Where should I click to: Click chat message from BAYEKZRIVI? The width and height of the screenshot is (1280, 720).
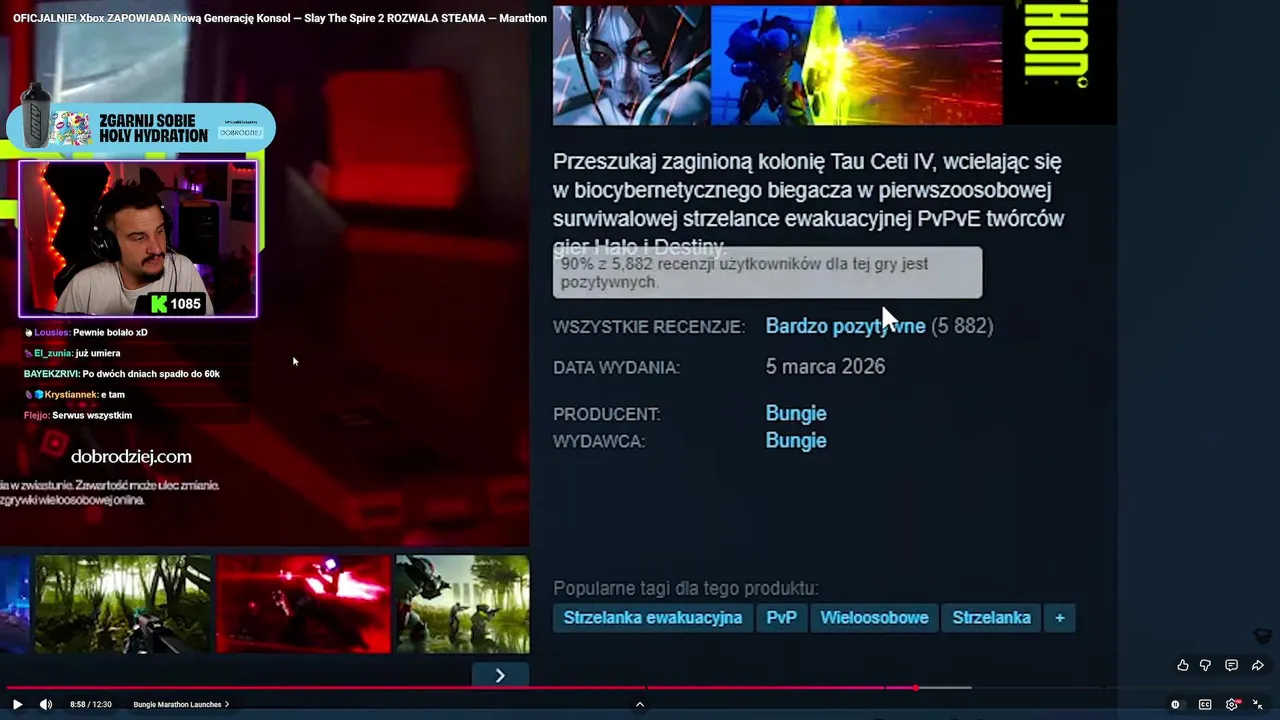pos(122,374)
